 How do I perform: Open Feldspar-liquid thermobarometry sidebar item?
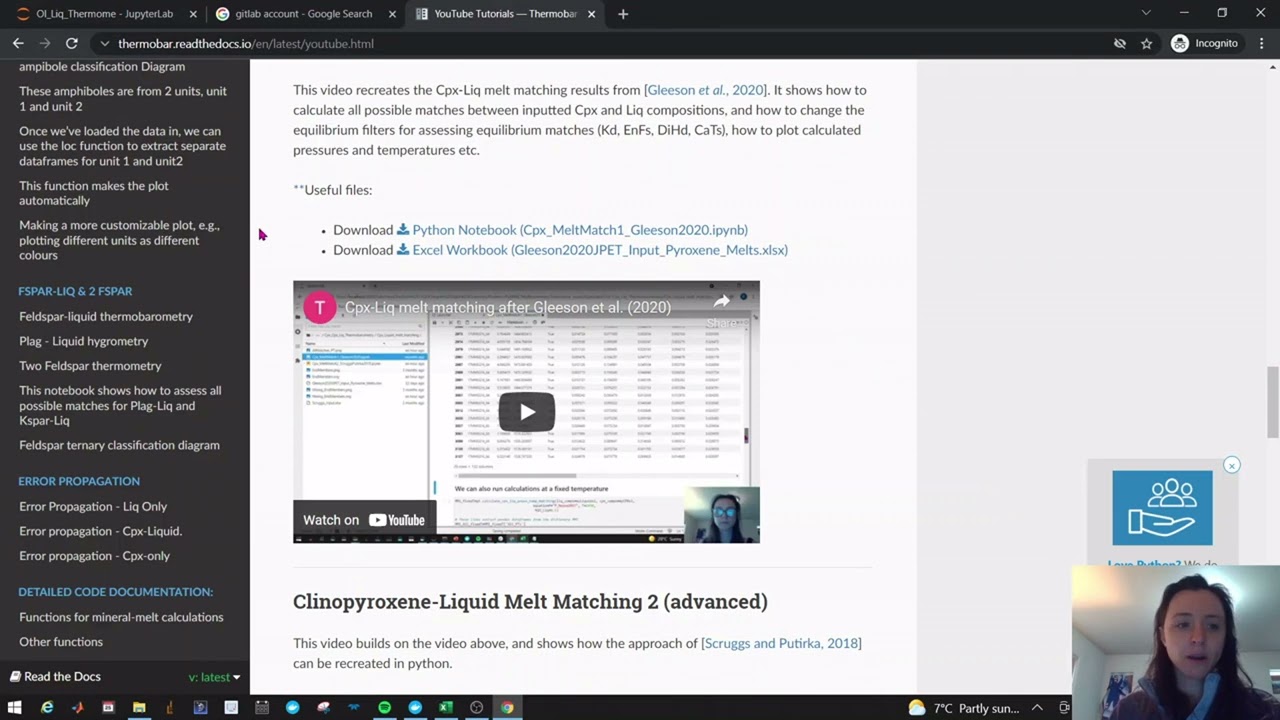pyautogui.click(x=106, y=316)
